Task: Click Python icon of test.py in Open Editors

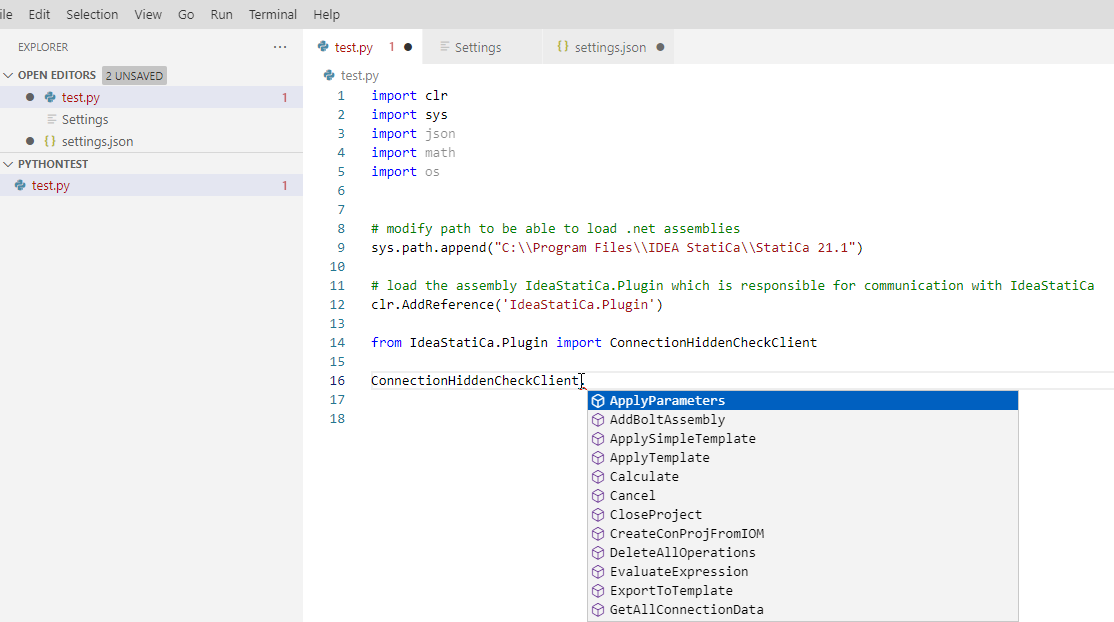Action: point(50,97)
